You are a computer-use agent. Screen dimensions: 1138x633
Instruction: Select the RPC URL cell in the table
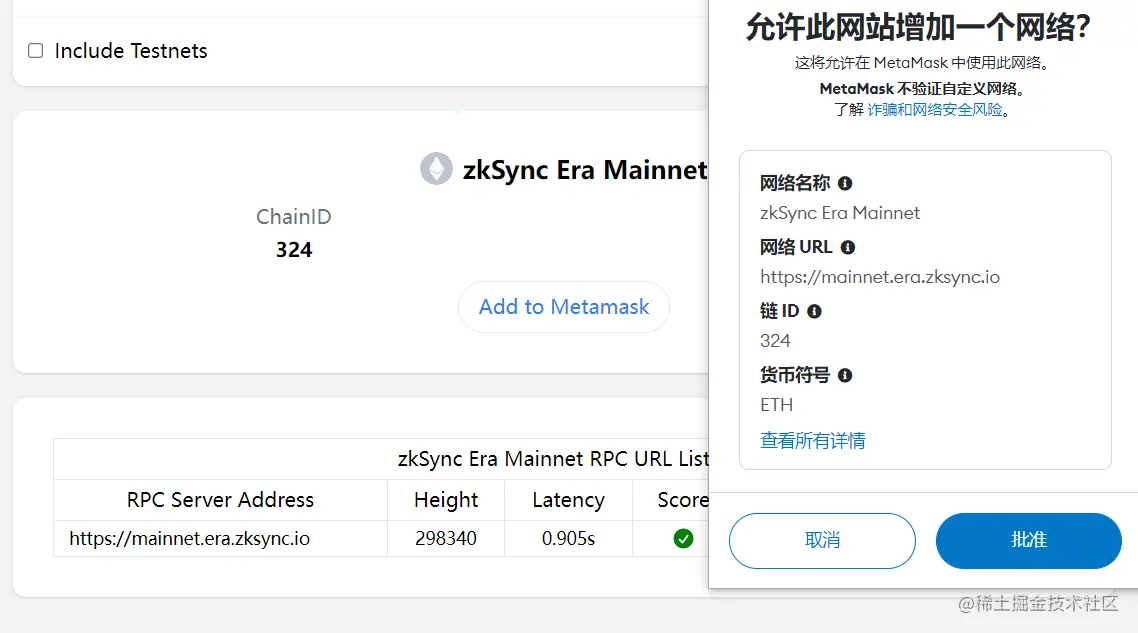coord(190,539)
